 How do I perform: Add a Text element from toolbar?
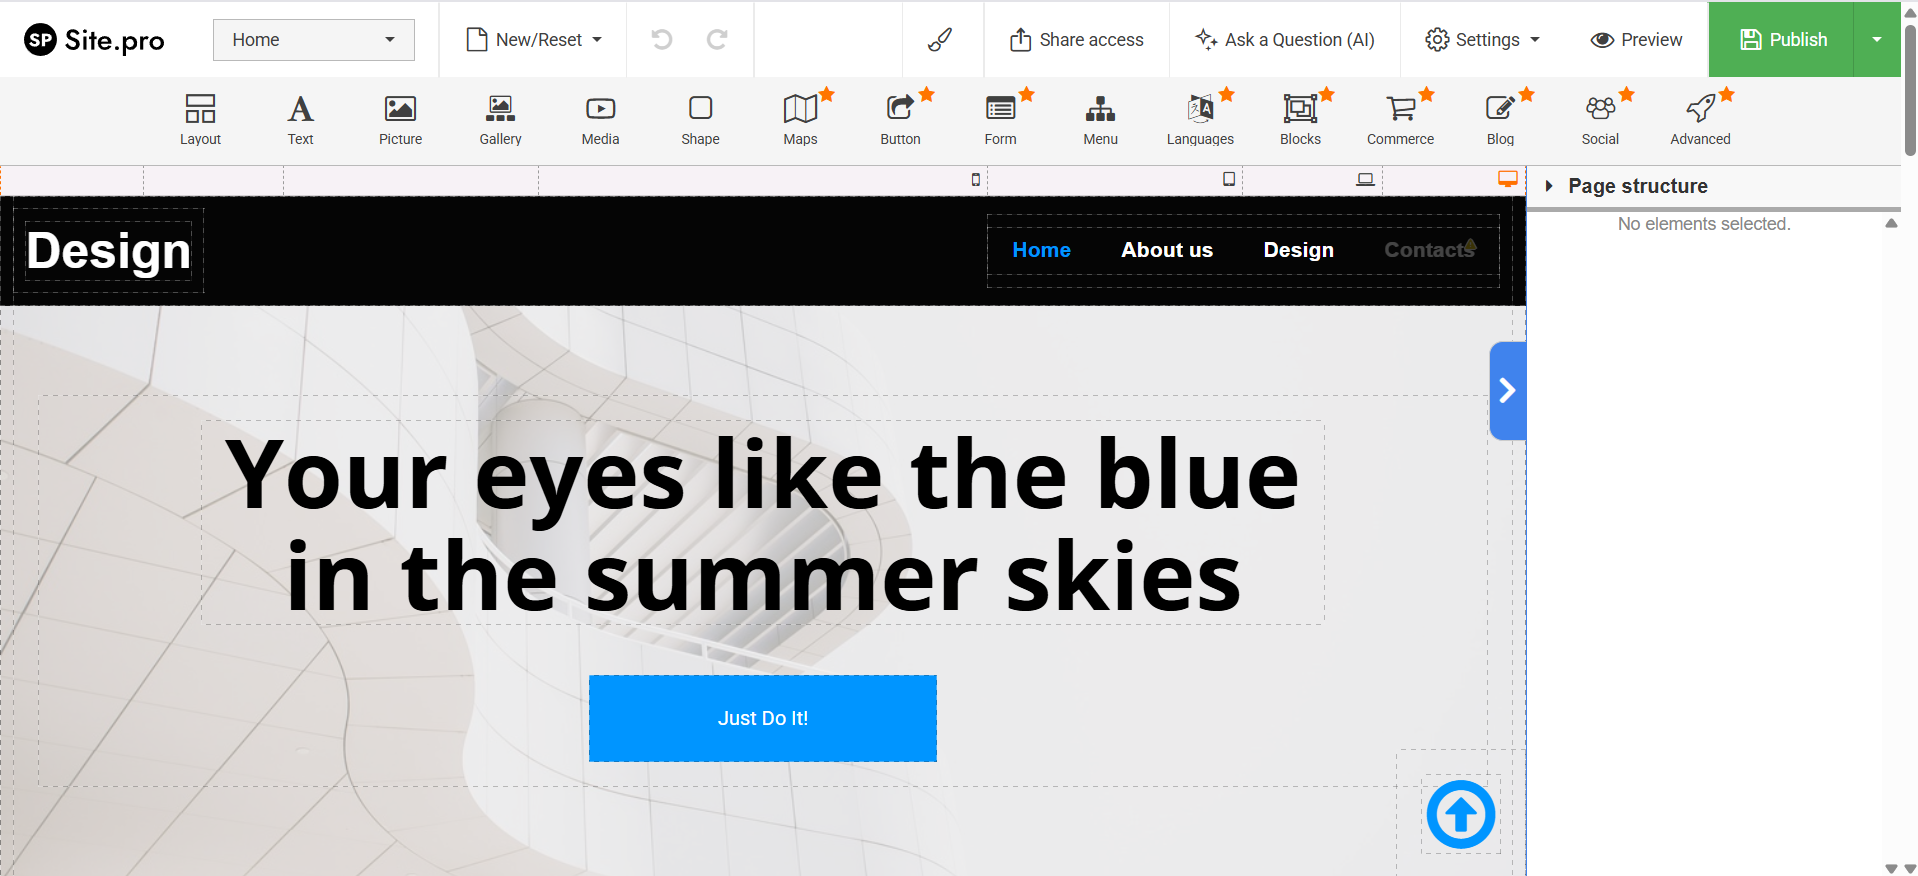pyautogui.click(x=300, y=109)
